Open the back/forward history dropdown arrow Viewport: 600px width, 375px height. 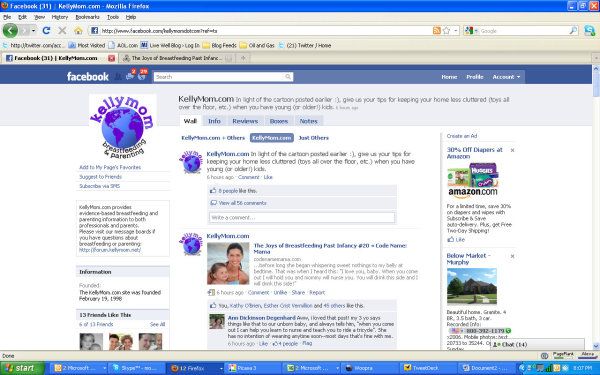[x=34, y=31]
